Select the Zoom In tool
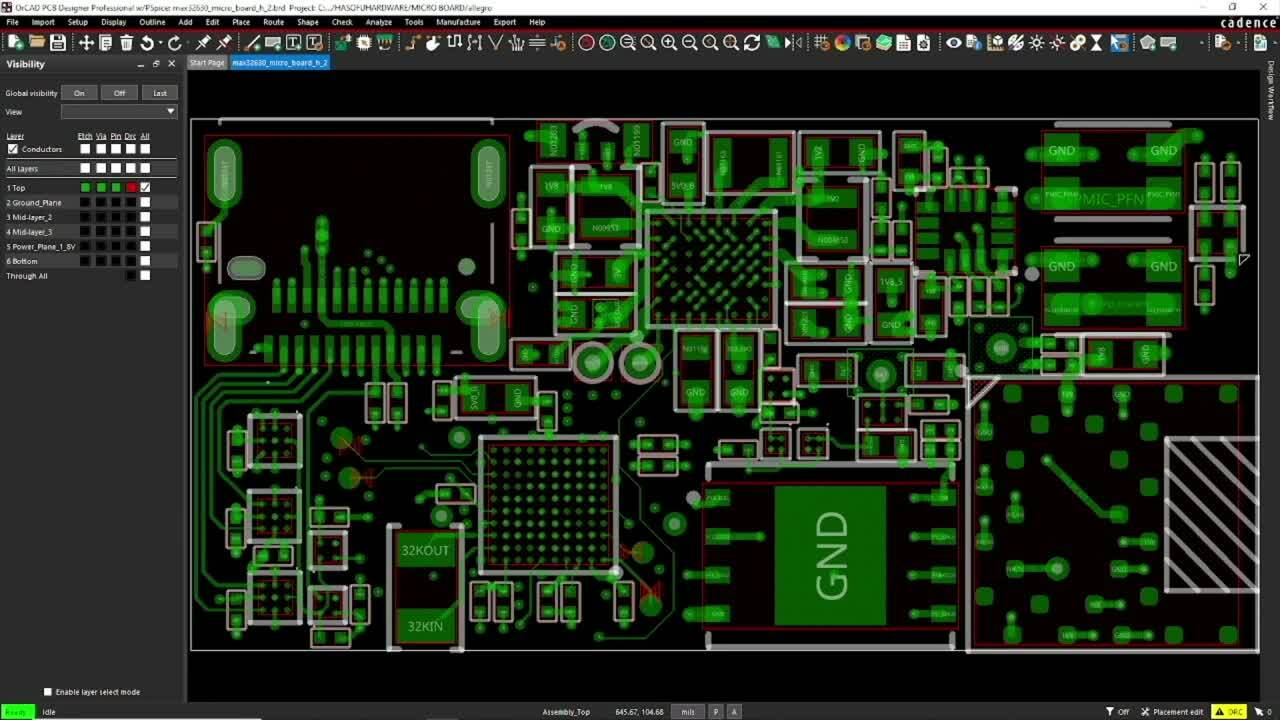The image size is (1280, 720). click(x=670, y=43)
